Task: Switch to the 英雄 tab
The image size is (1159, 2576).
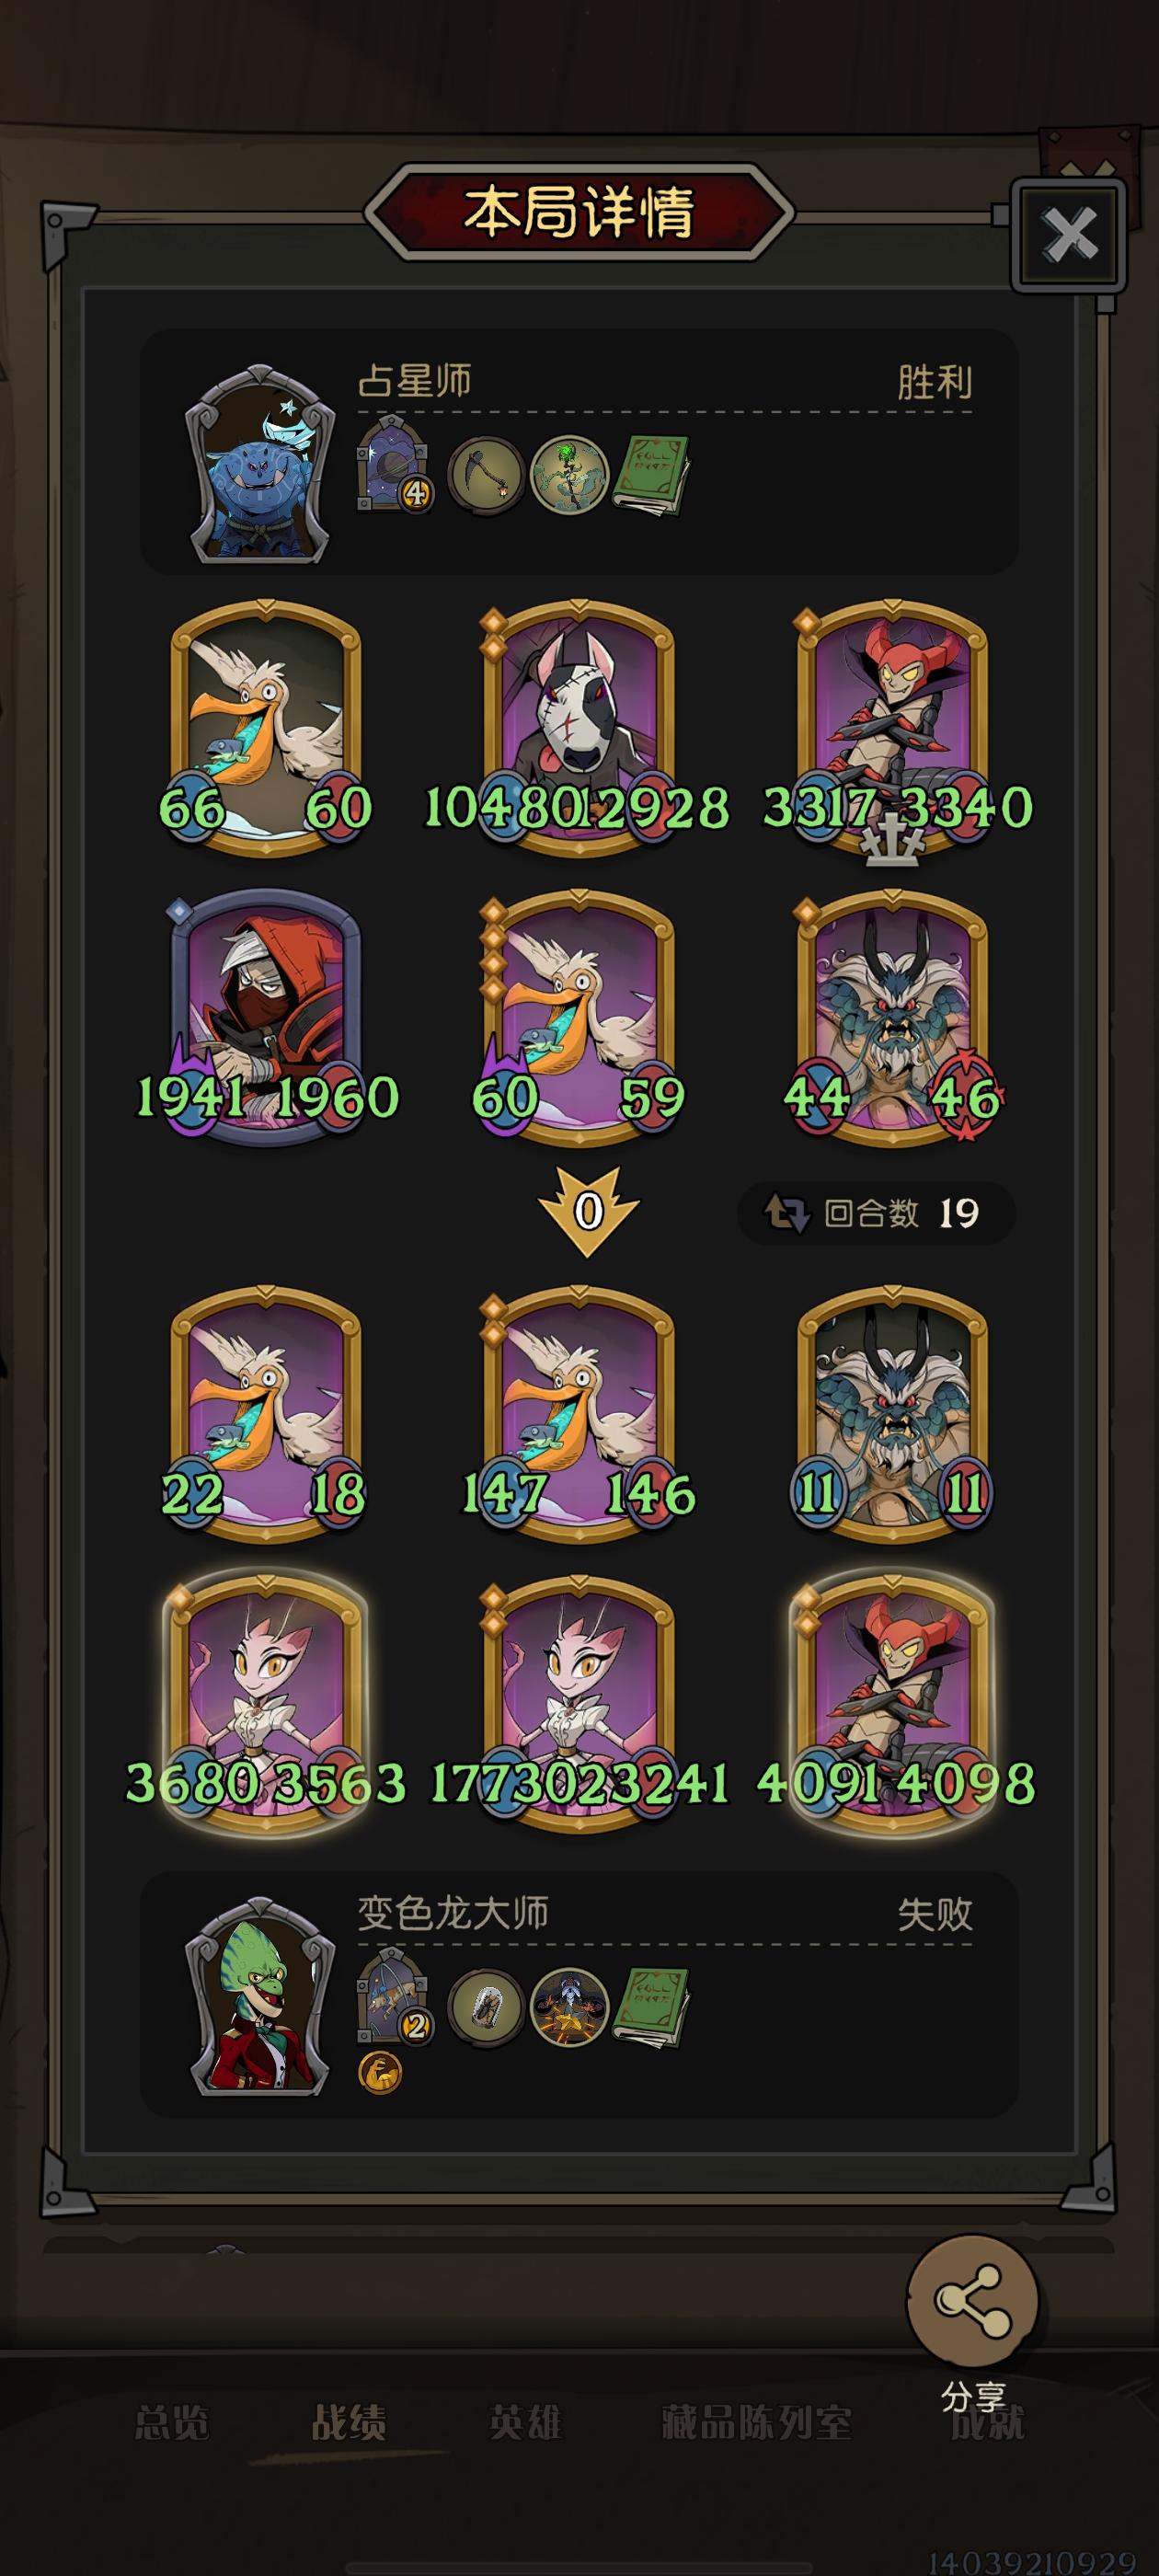Action: coord(526,2423)
